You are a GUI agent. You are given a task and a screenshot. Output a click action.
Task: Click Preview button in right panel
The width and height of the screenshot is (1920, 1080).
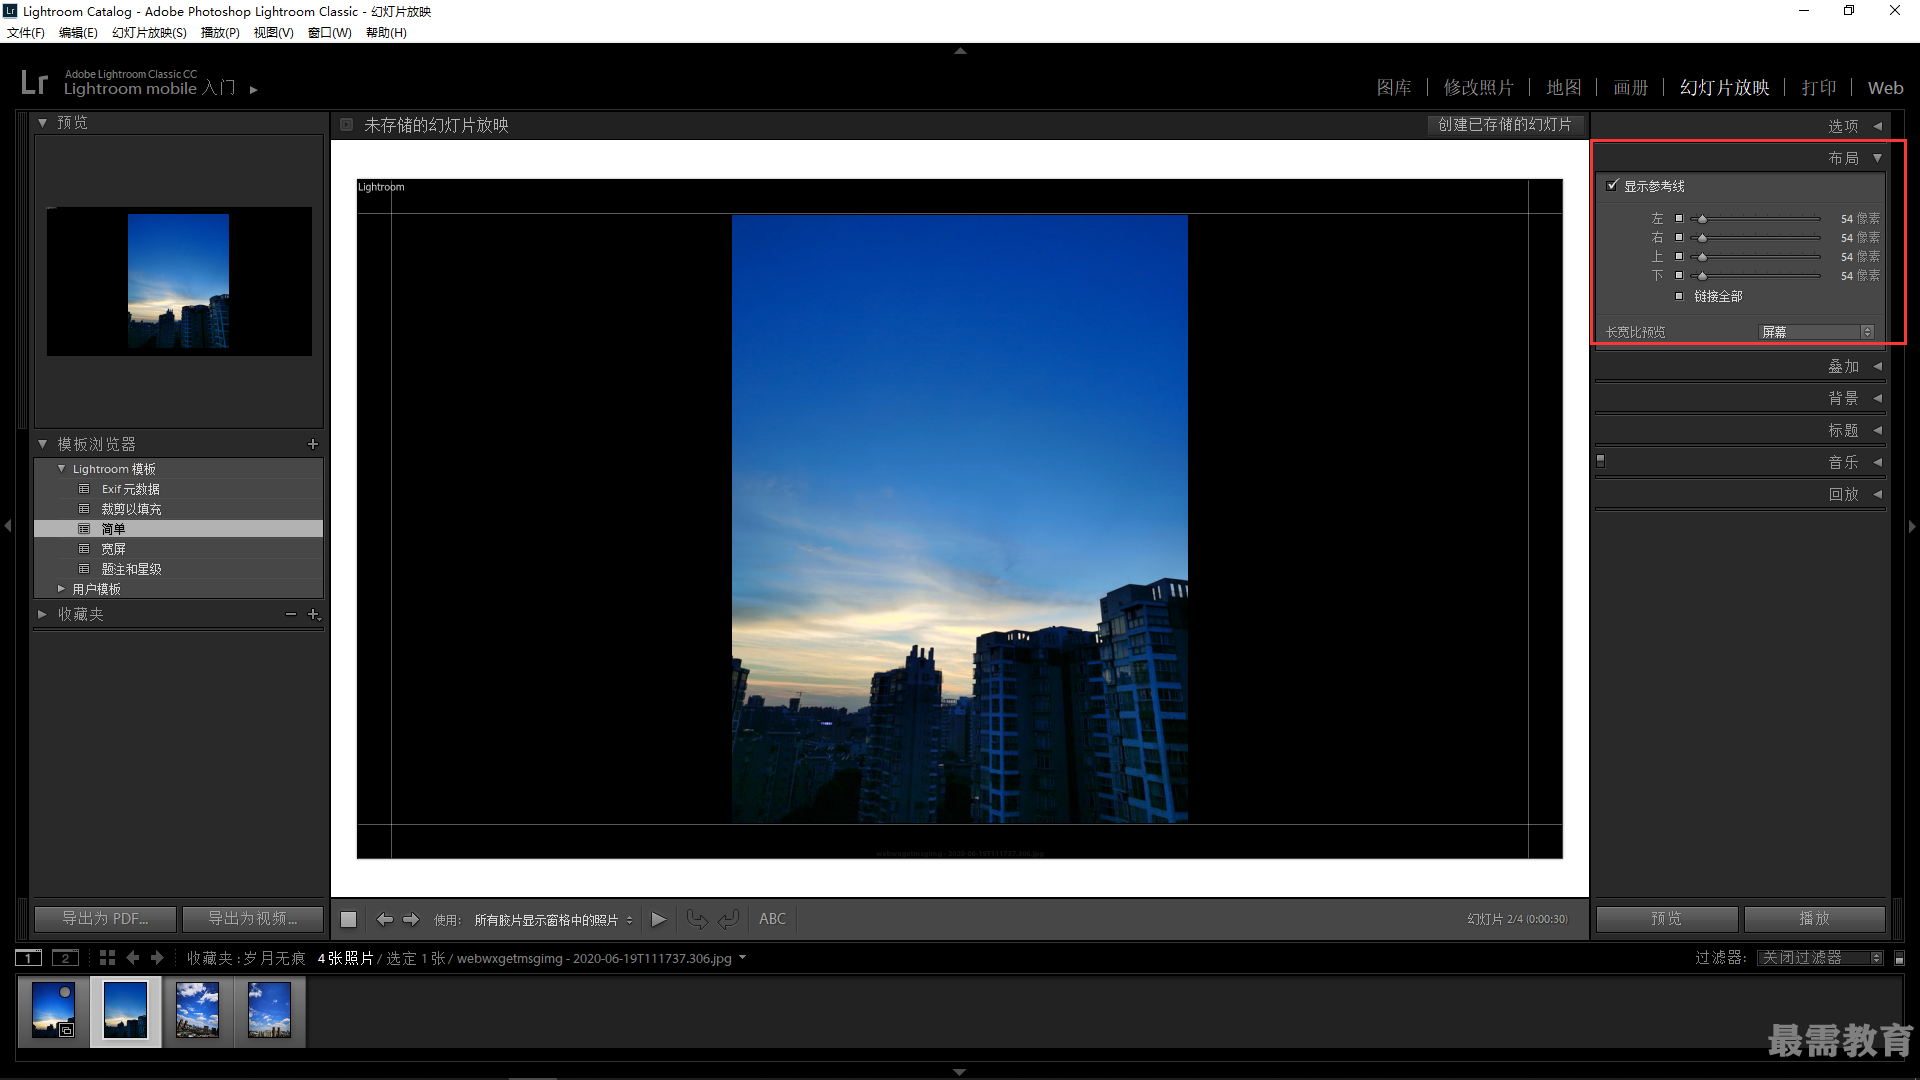(1667, 919)
